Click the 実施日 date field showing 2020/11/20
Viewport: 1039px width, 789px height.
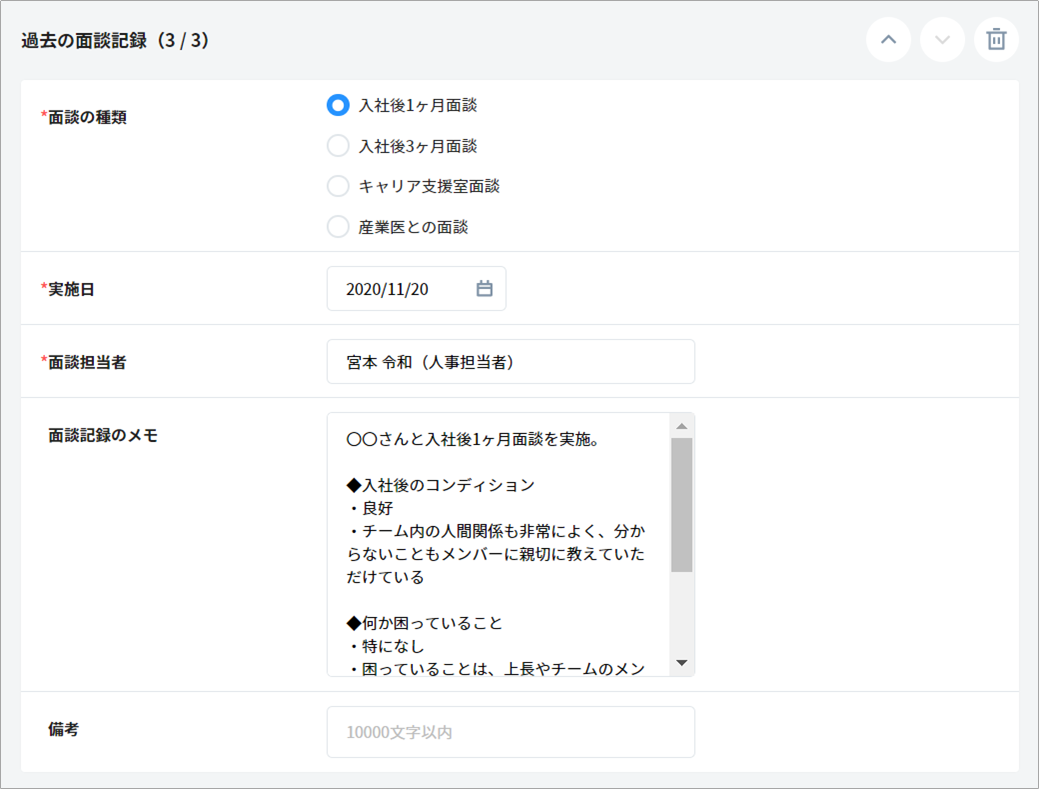(x=400, y=289)
